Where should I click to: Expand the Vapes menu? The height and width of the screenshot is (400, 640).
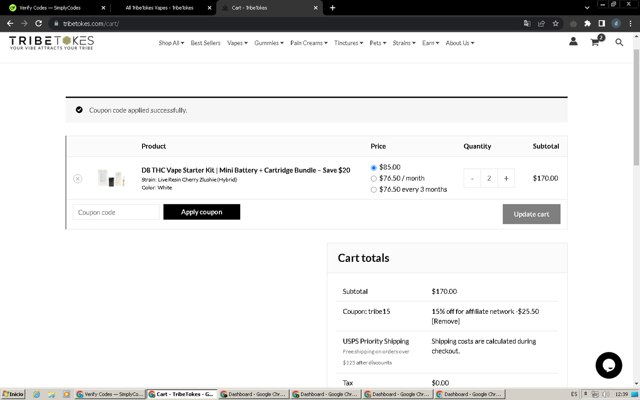coord(237,43)
